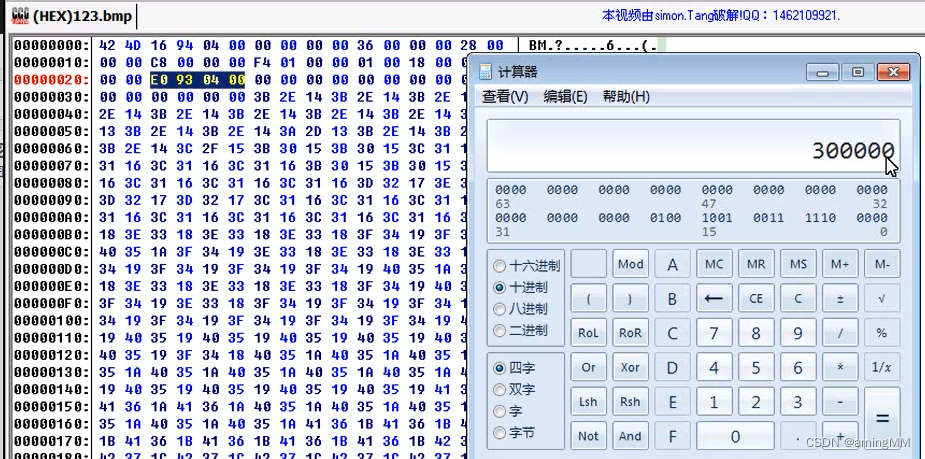Choose the Qword (四字) radio option
This screenshot has width=925, height=459.
point(515,368)
